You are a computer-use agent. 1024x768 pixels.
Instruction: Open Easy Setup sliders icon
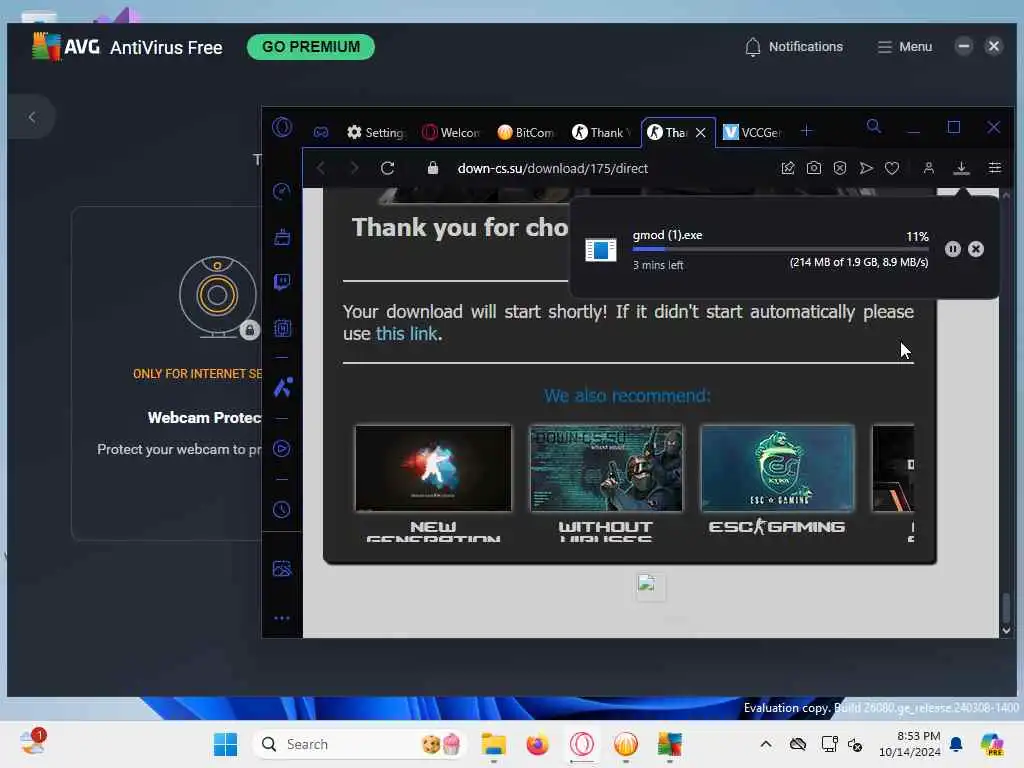click(x=995, y=168)
